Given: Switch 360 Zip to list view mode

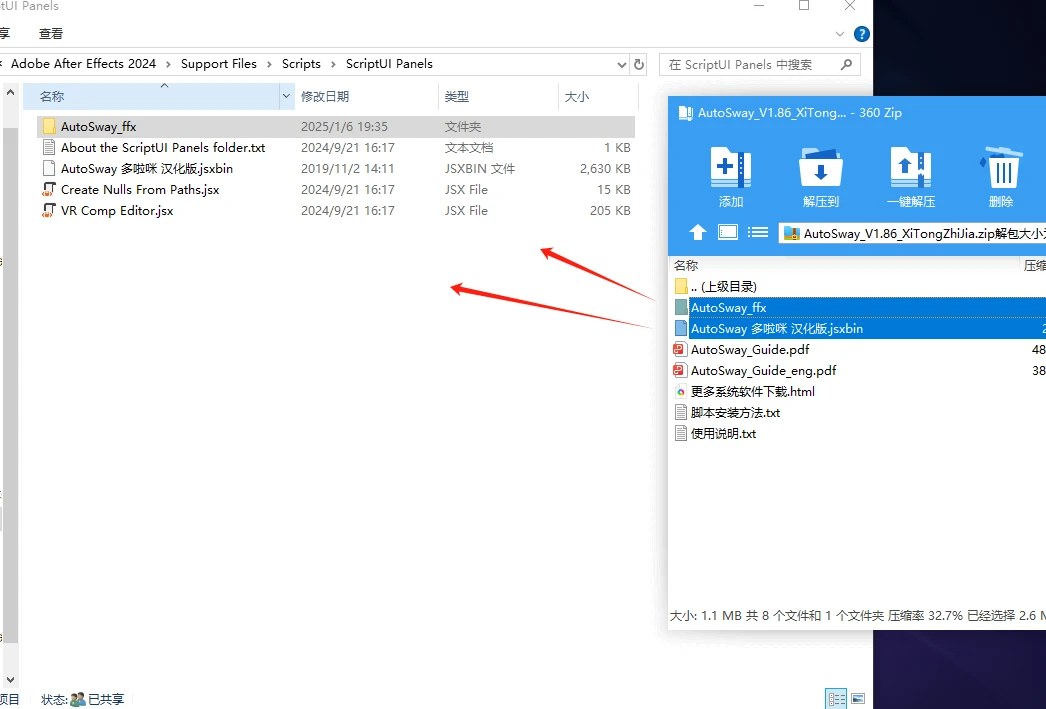Looking at the screenshot, I should click(758, 232).
